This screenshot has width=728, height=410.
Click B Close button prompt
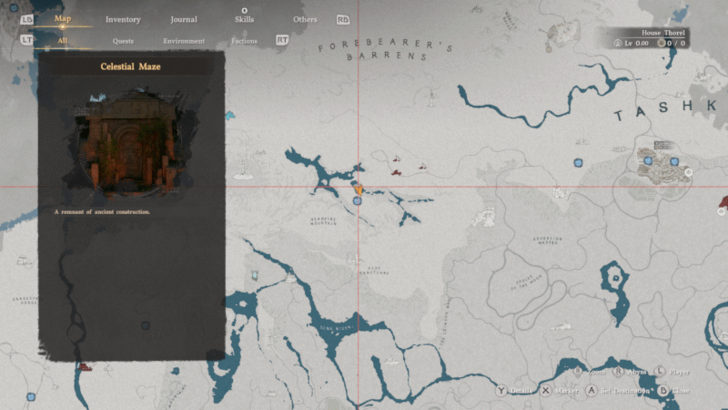pos(673,390)
